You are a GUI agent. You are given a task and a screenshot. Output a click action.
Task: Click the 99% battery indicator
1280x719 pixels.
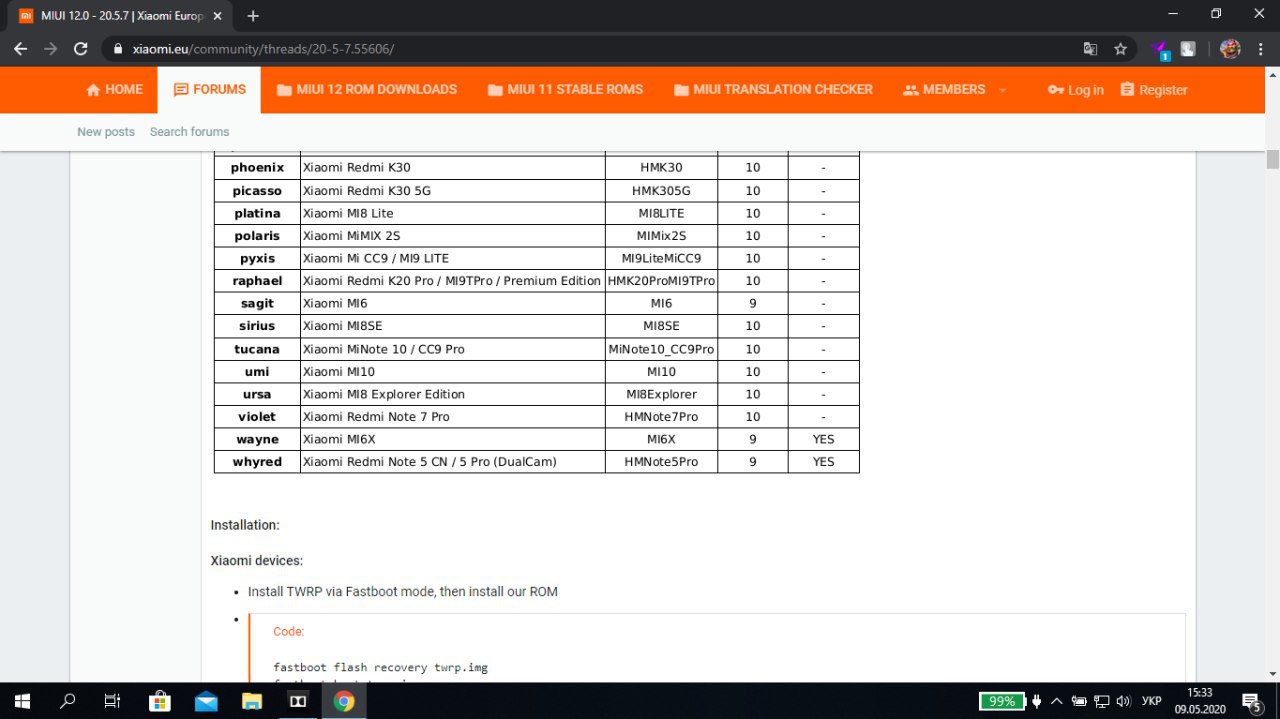pos(1002,701)
